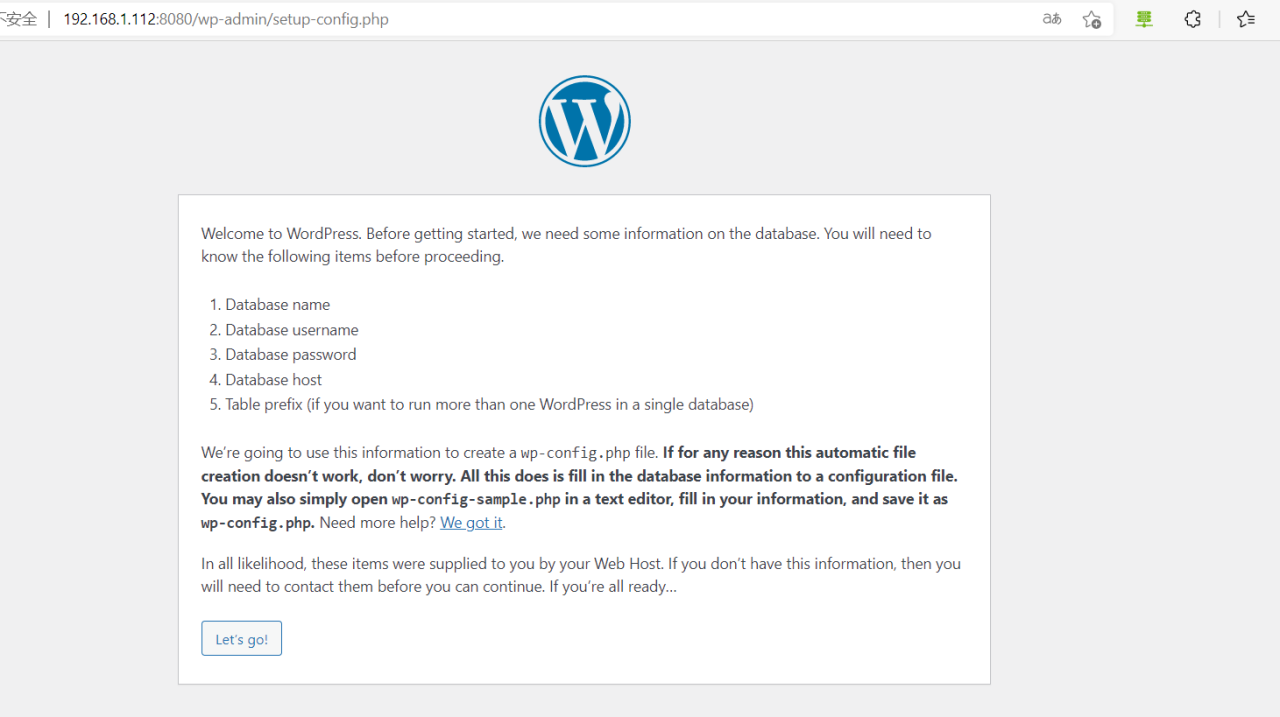The width and height of the screenshot is (1280, 717).
Task: Click the "wp-config-sample.php" code text
Action: click(475, 499)
